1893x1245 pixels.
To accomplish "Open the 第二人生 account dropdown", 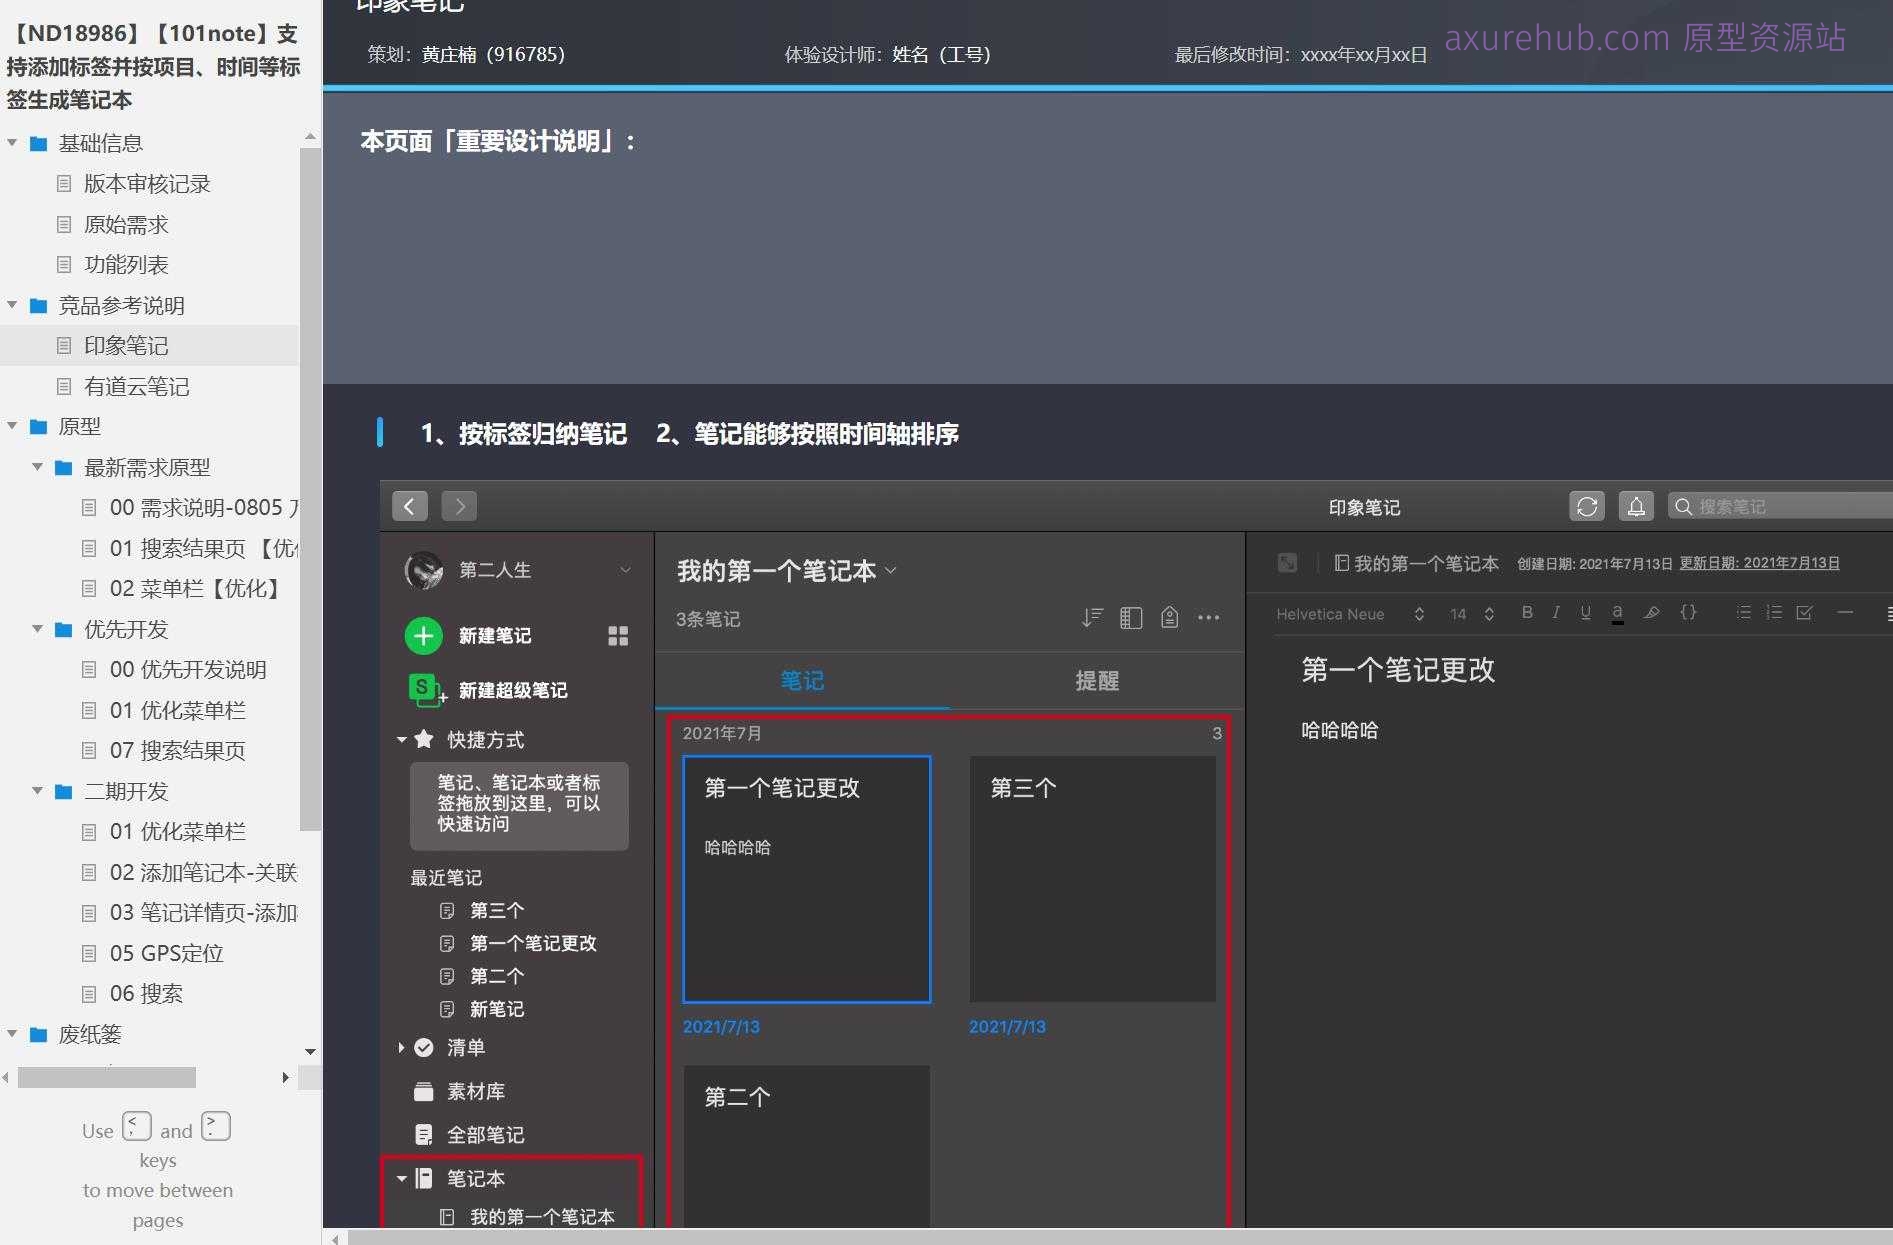I will click(x=625, y=570).
